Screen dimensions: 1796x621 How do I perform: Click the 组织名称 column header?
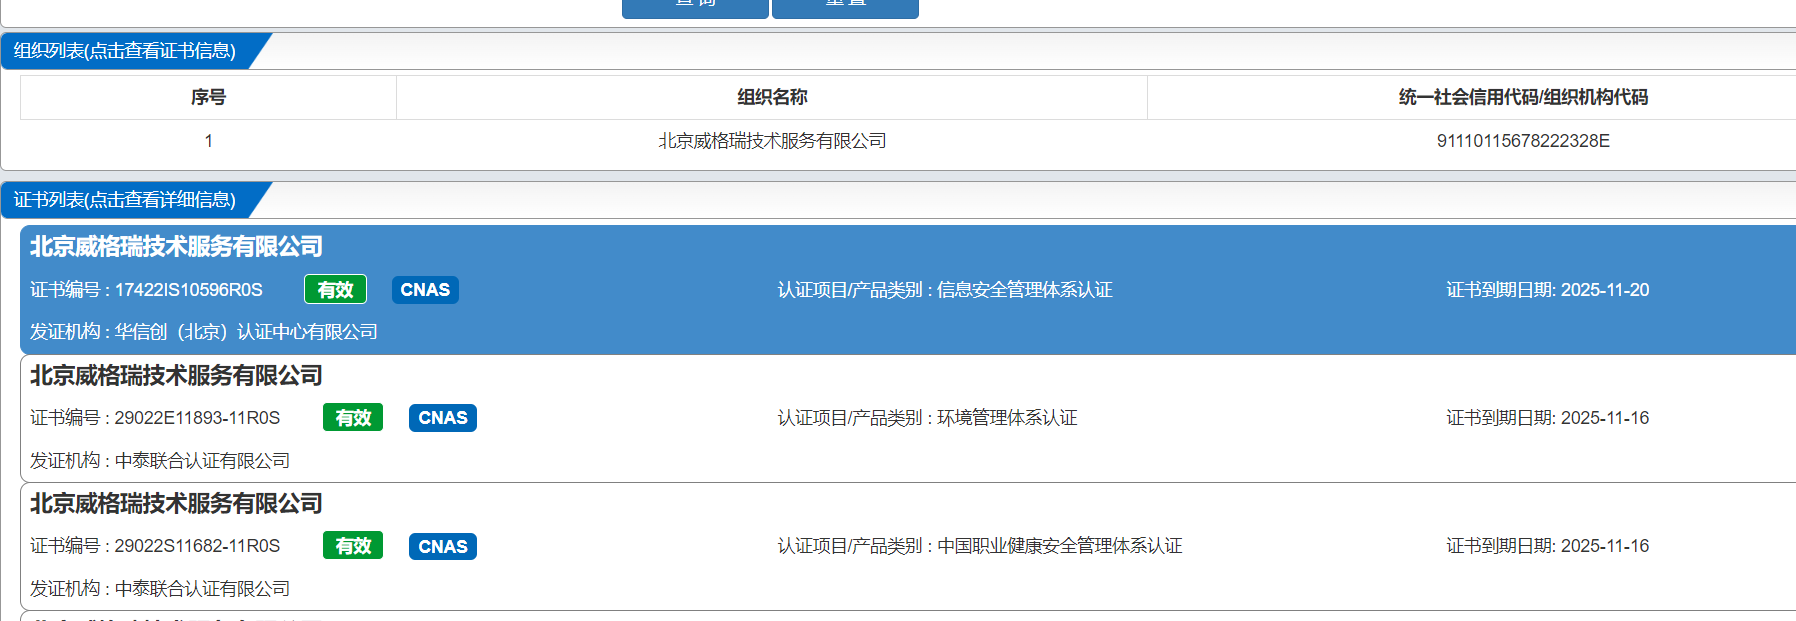point(772,97)
